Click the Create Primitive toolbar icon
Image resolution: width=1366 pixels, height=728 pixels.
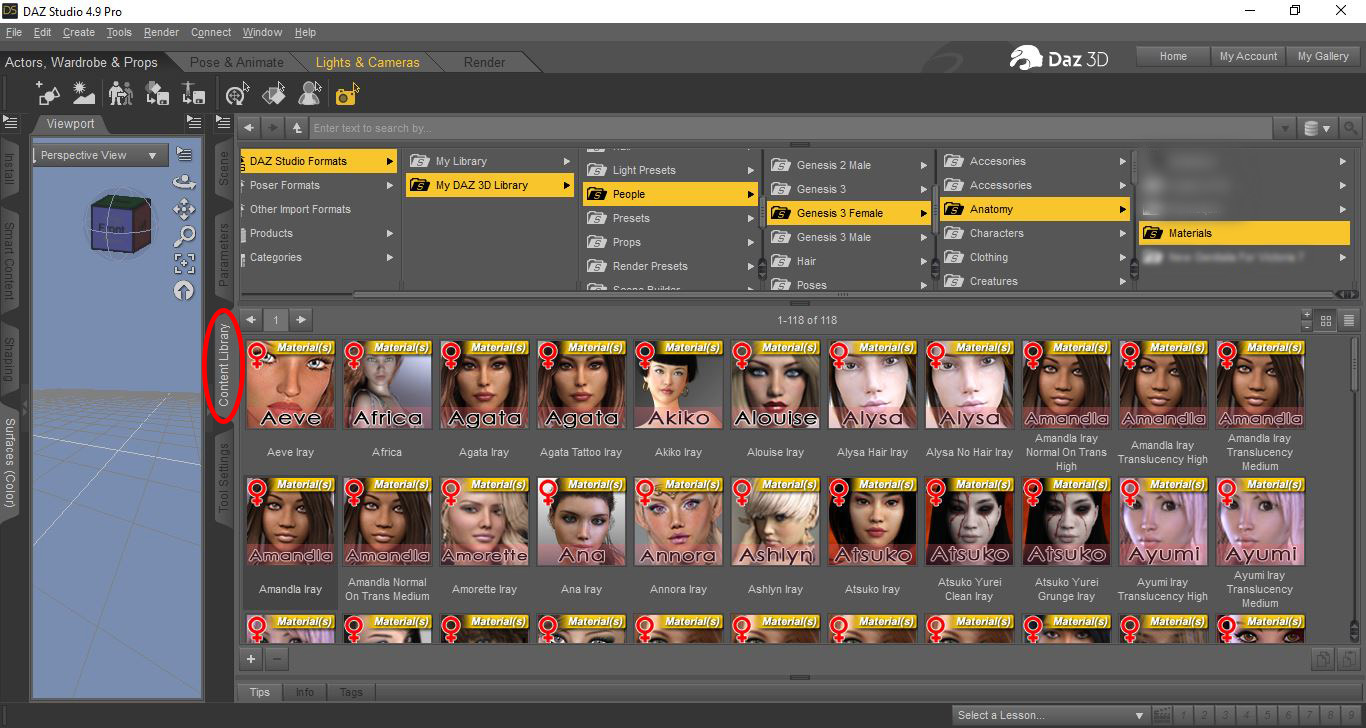[x=48, y=94]
